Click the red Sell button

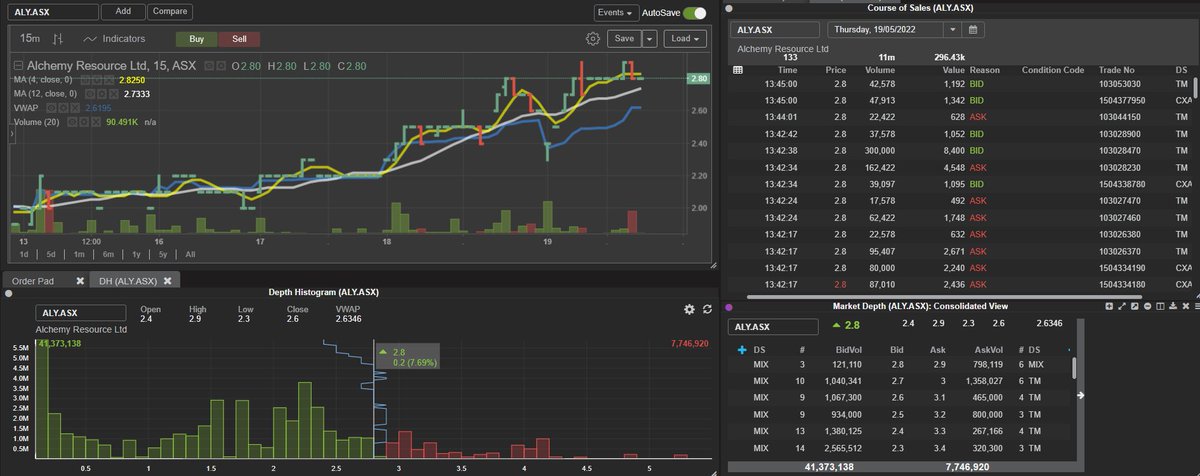(x=239, y=39)
